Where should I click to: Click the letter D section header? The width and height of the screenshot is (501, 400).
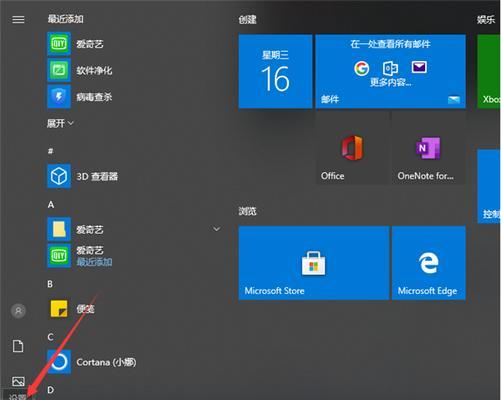click(x=50, y=390)
